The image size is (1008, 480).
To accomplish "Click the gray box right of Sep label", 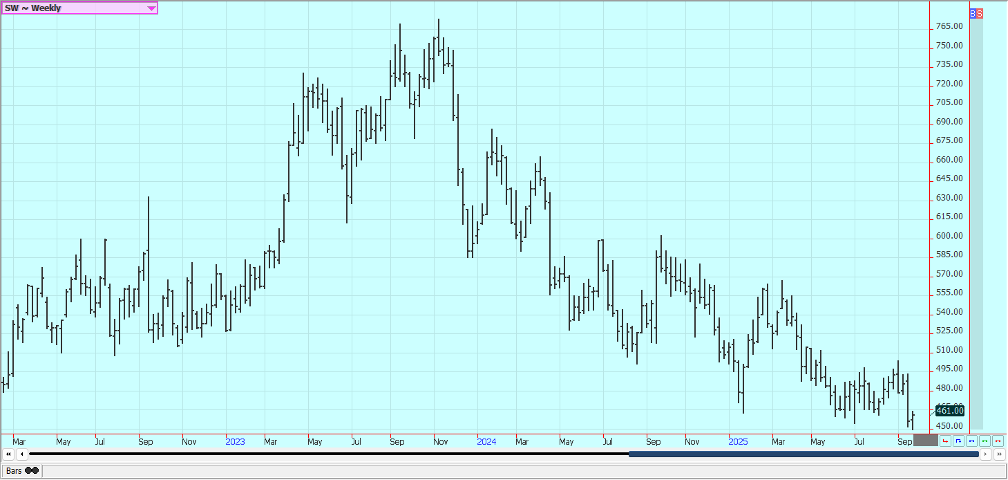I will click(926, 441).
